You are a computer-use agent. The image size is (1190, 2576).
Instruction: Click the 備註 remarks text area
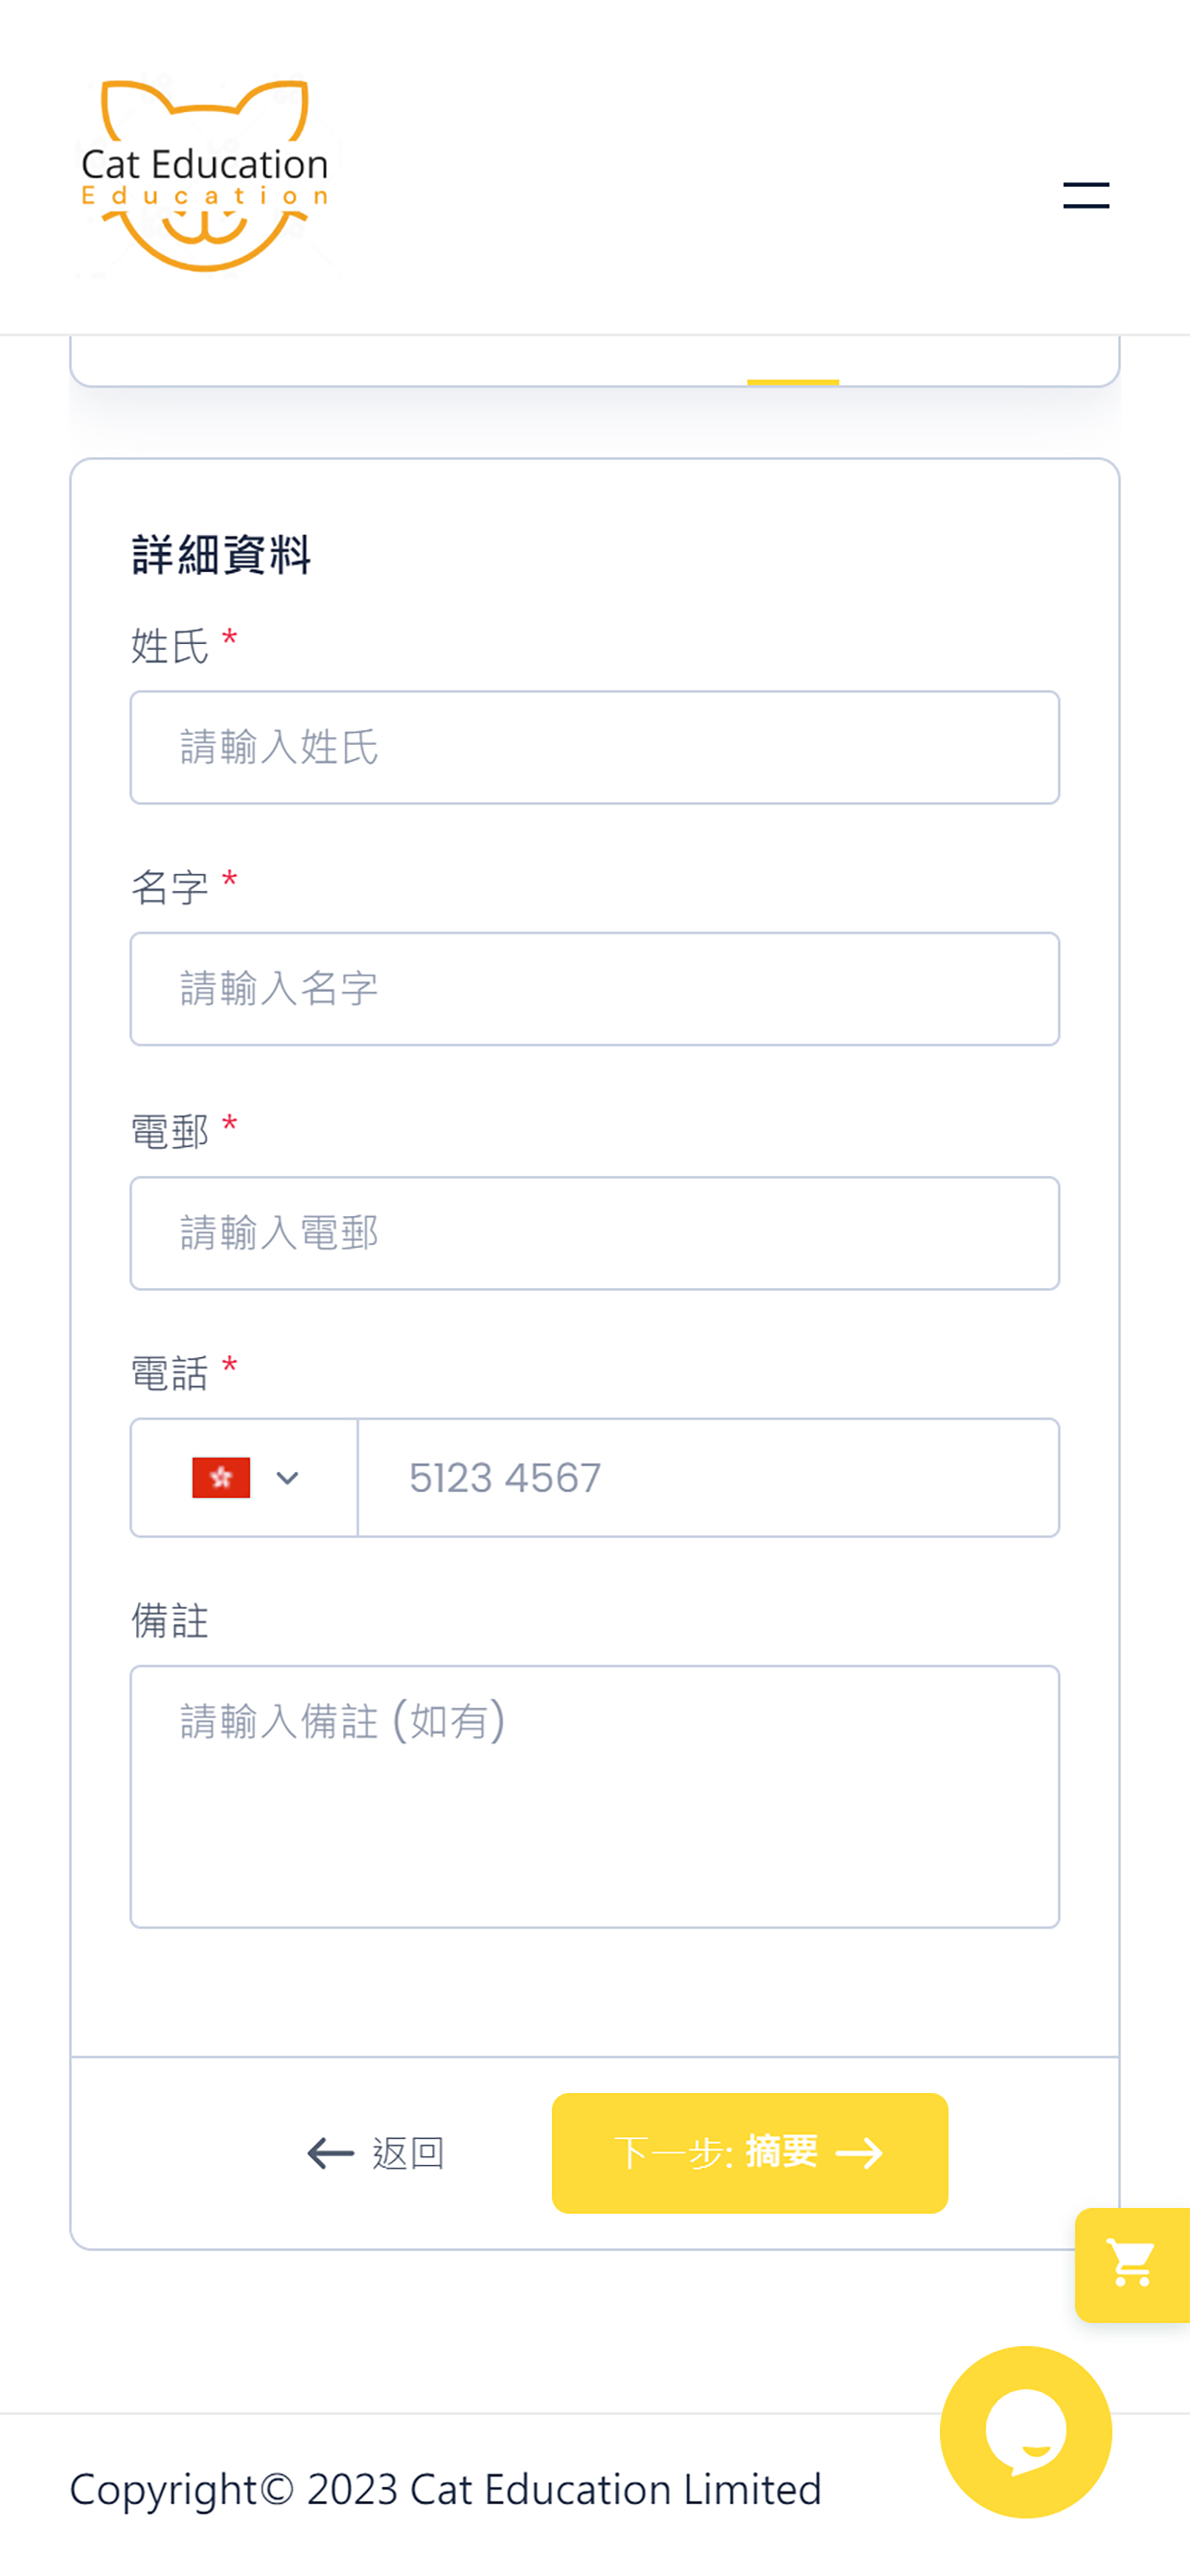point(595,1796)
